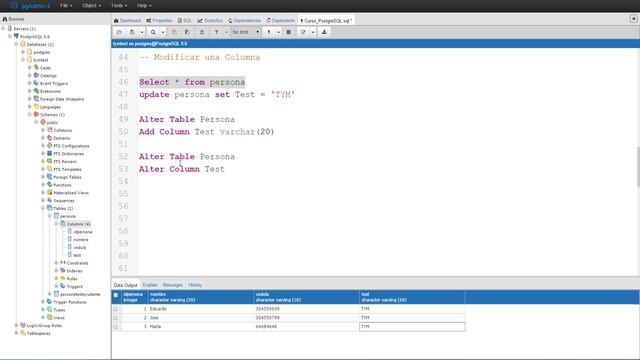Tick the row checkbox for Maria
This screenshot has width=640, height=360.
pyautogui.click(x=116, y=327)
